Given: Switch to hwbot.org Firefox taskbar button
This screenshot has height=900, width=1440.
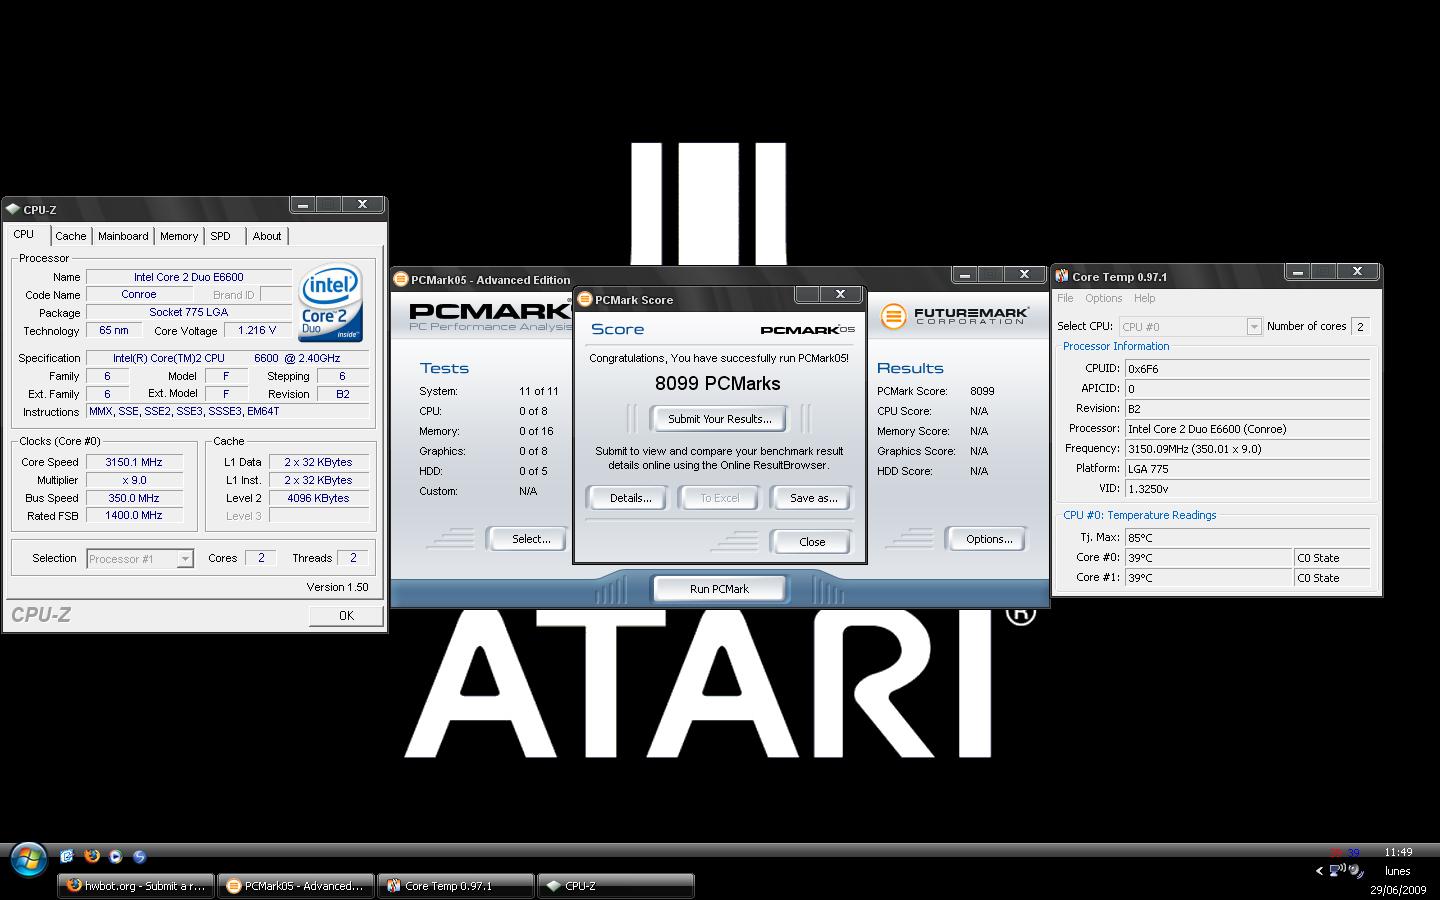Looking at the screenshot, I should click(136, 886).
